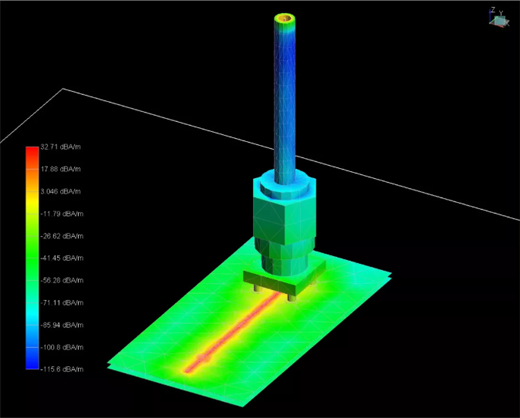Pick the yellow band of color scale
520x418 pixels.
click(32, 197)
